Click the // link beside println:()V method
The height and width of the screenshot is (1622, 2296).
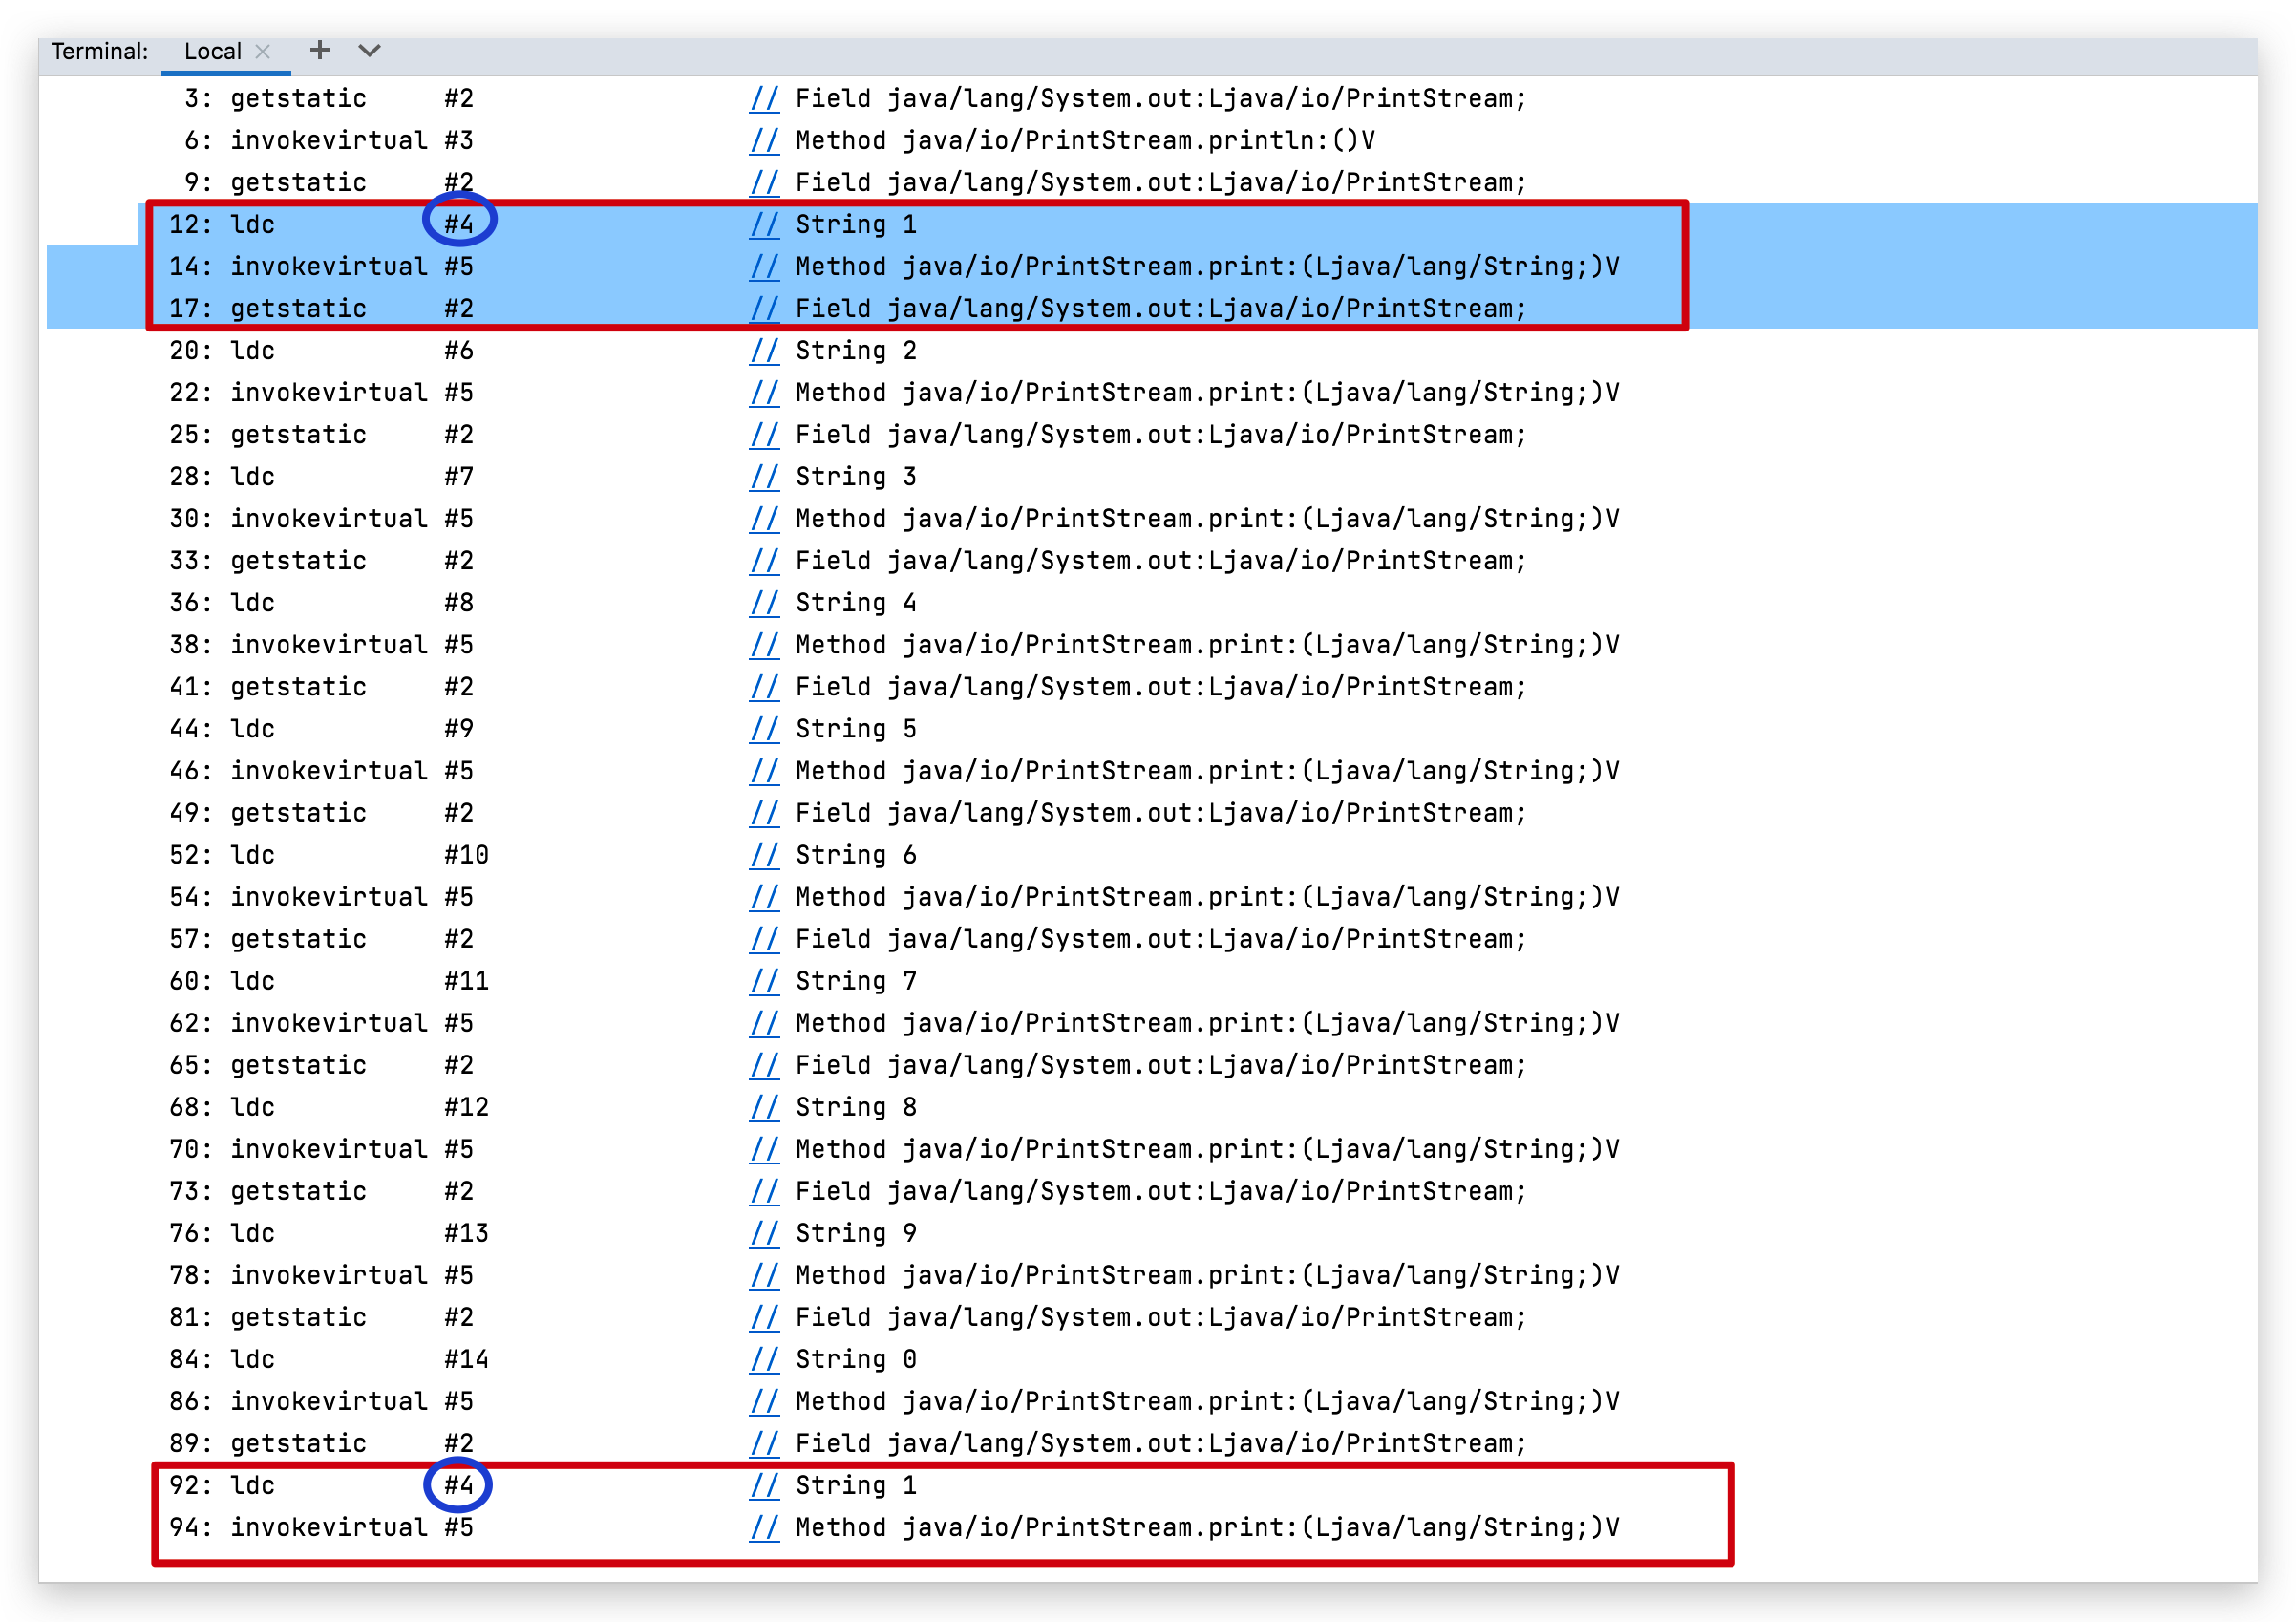tap(764, 140)
